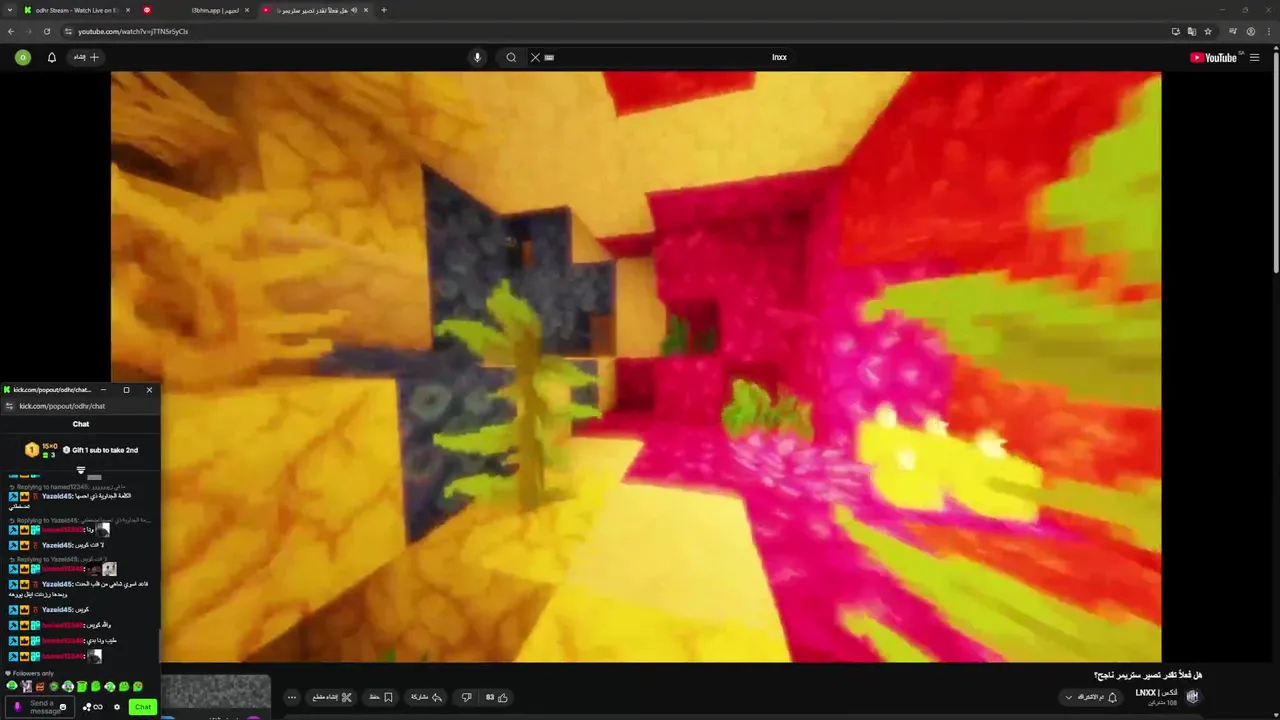Image resolution: width=1280 pixels, height=720 pixels.
Task: Click the Kick popout site settings icon
Action: click(9, 406)
